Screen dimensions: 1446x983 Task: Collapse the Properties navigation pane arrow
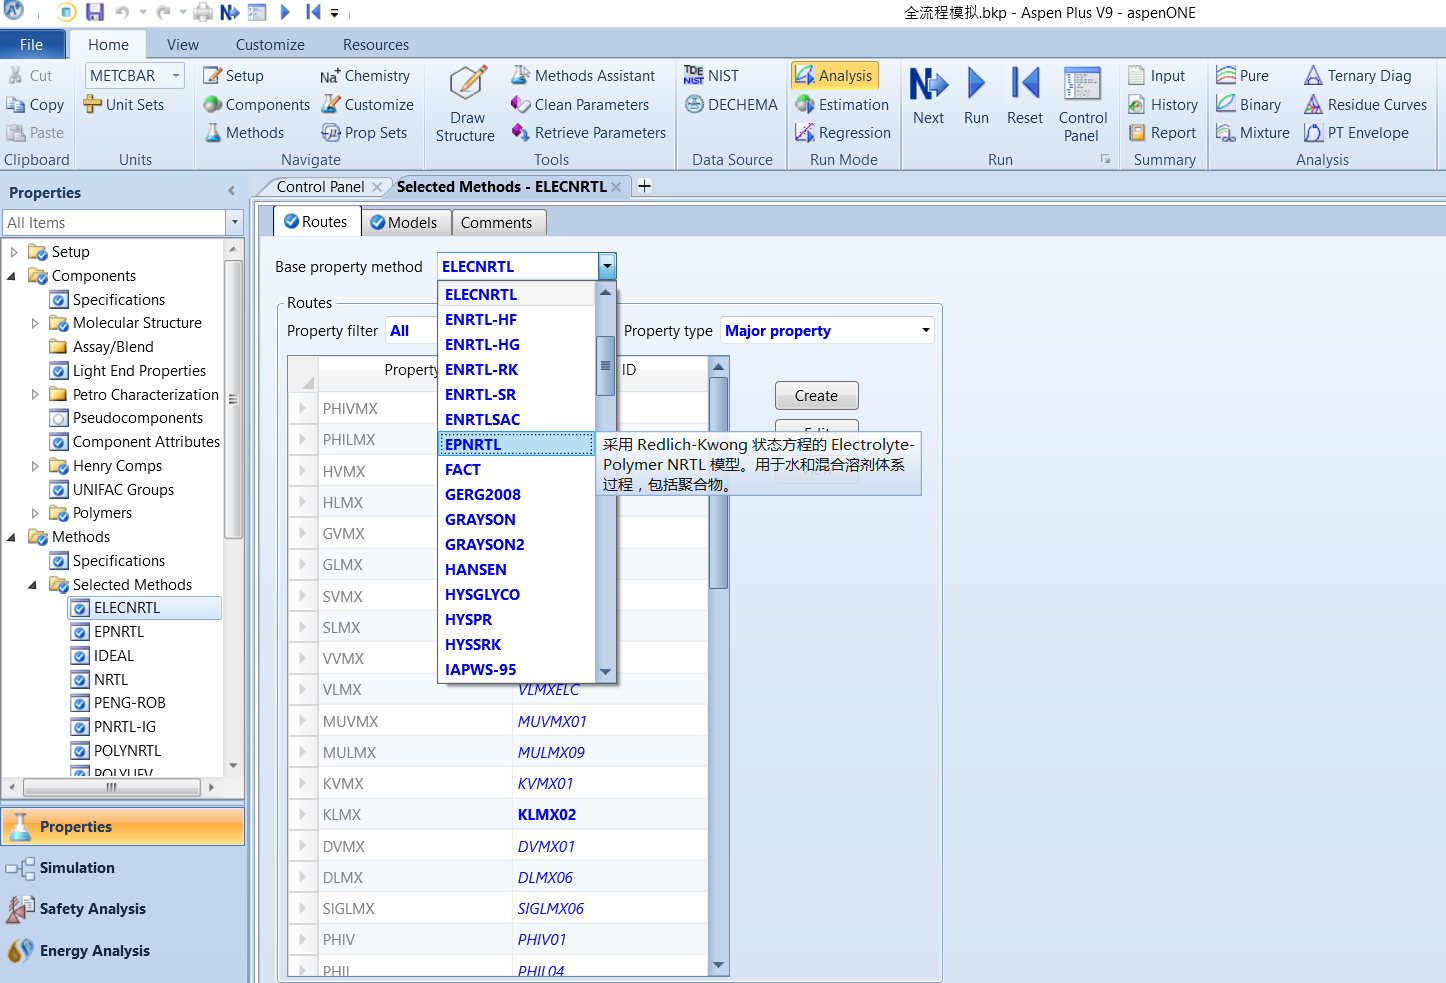[x=231, y=191]
